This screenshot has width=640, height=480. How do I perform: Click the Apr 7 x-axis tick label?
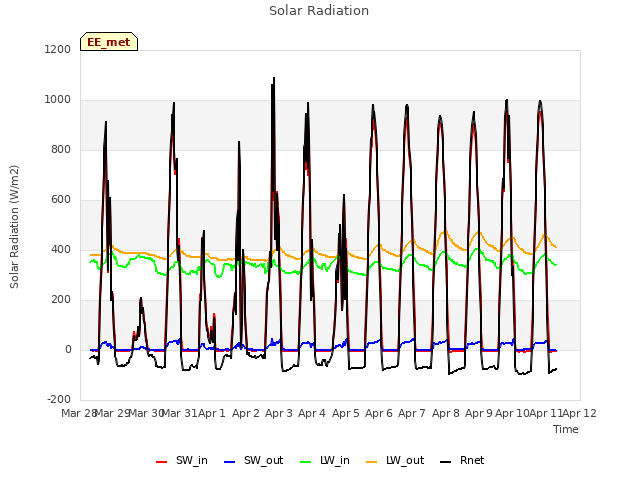[412, 413]
